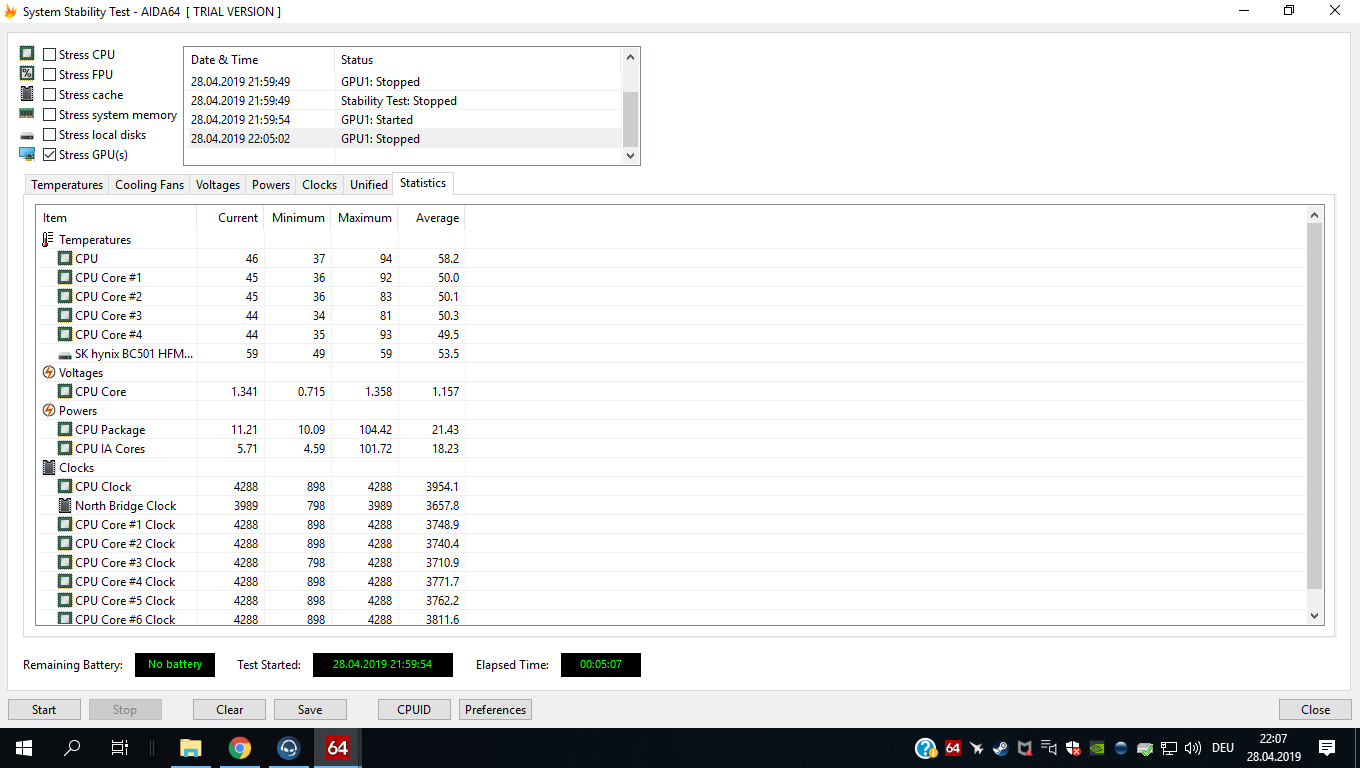Open the Action Center notifications icon
Screen dimensions: 1360x768
click(x=1327, y=748)
